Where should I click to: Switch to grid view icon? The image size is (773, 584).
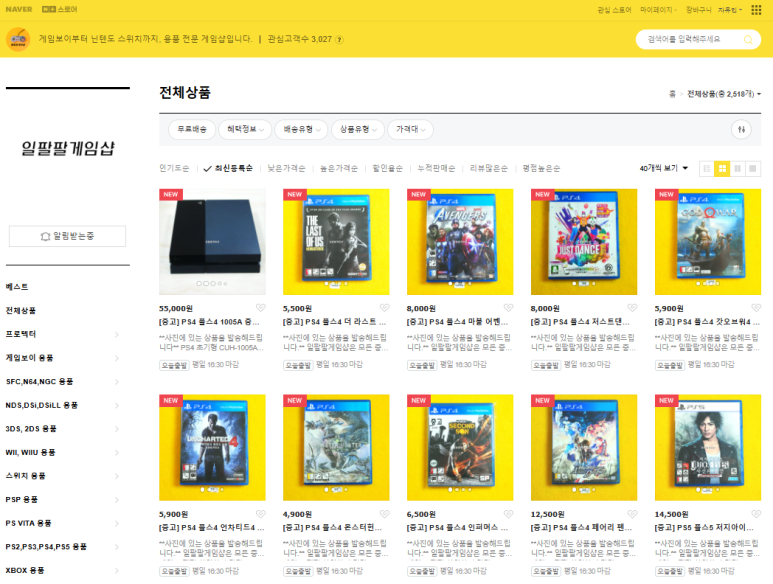coord(722,169)
